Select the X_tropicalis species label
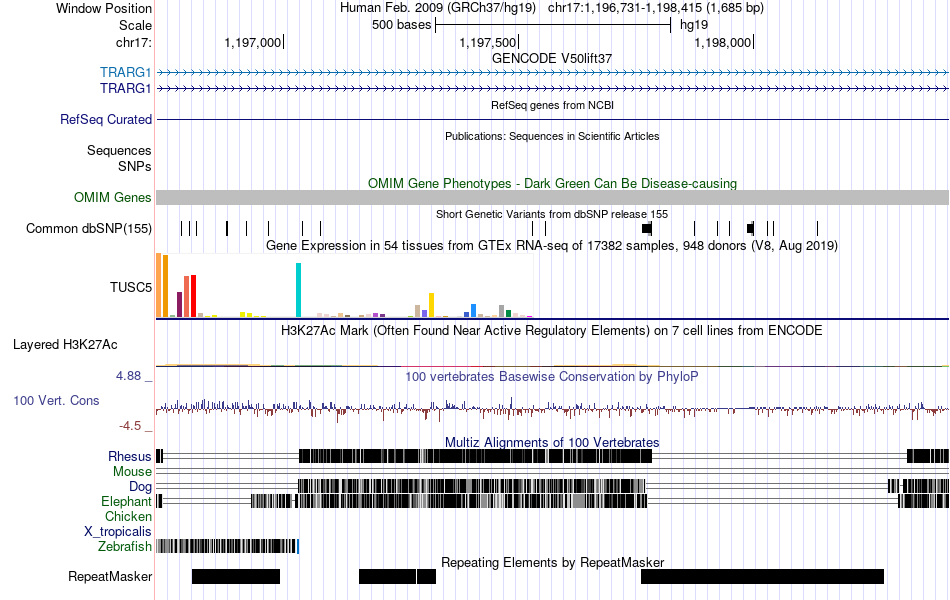 [118, 532]
